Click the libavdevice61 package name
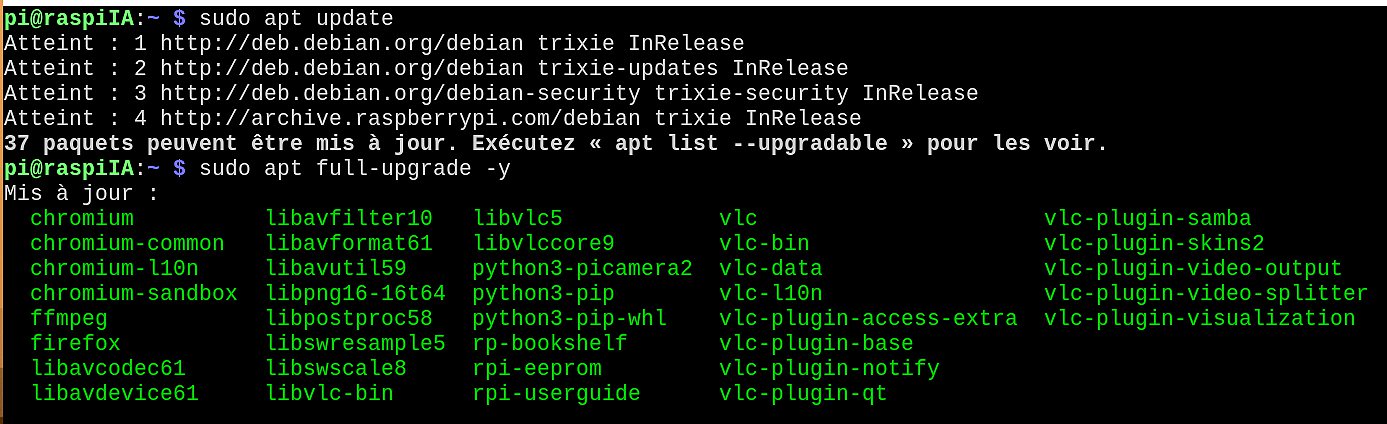The image size is (1387, 424). pyautogui.click(x=114, y=393)
